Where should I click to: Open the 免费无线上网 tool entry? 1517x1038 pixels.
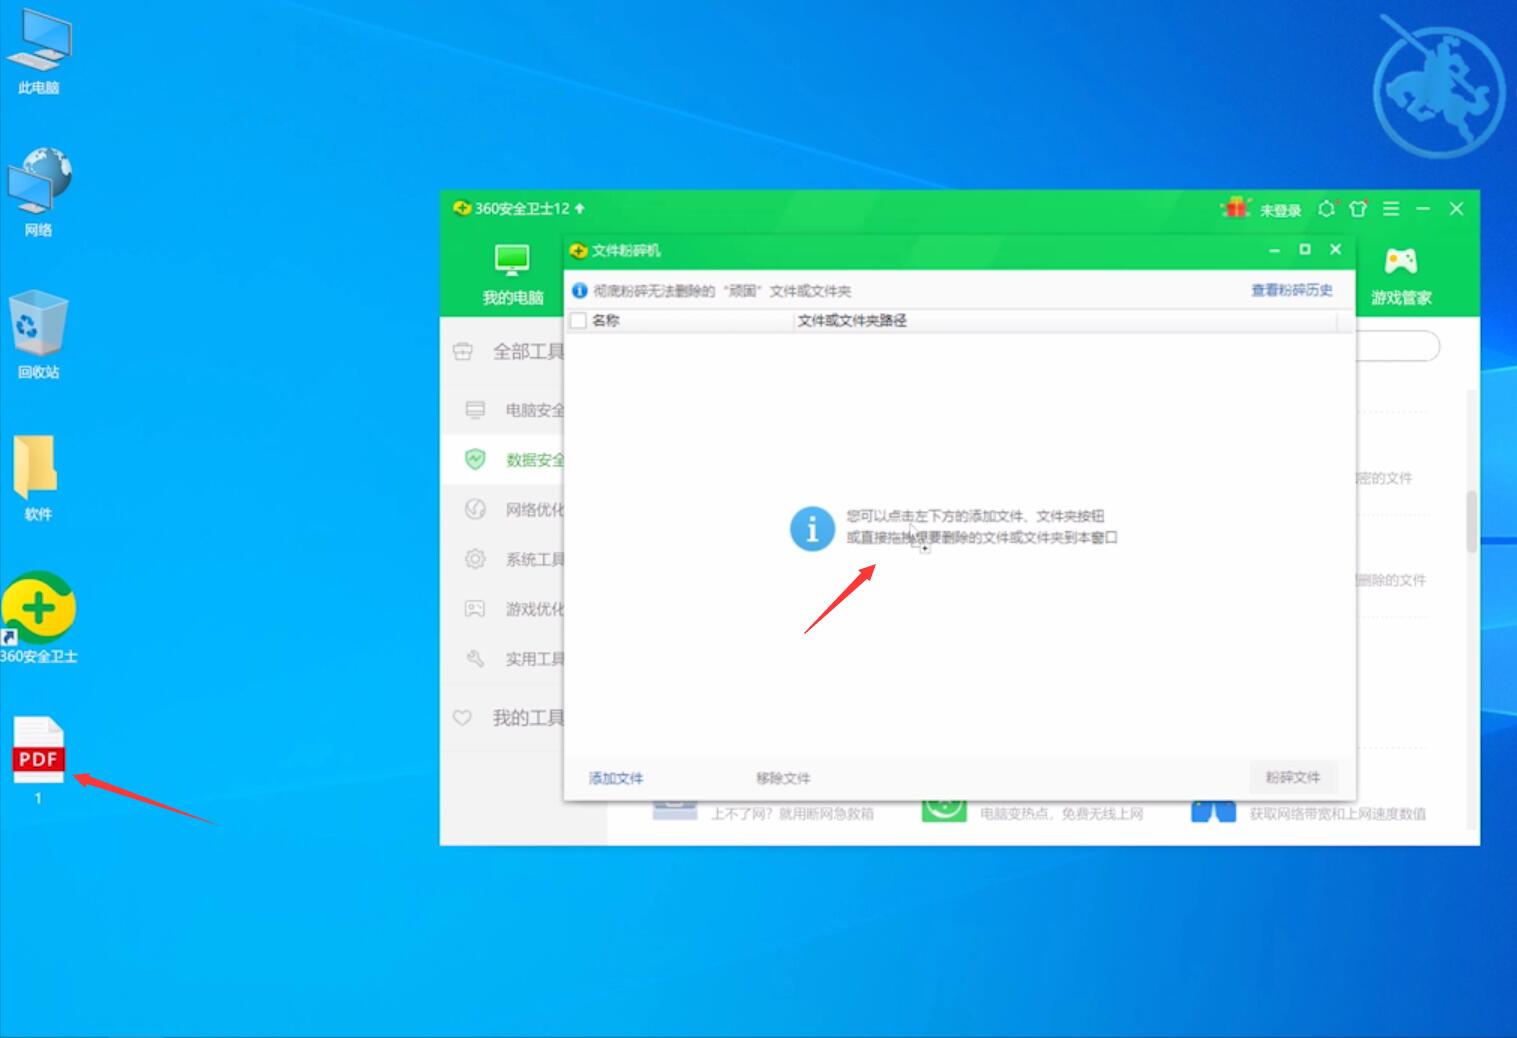1034,810
